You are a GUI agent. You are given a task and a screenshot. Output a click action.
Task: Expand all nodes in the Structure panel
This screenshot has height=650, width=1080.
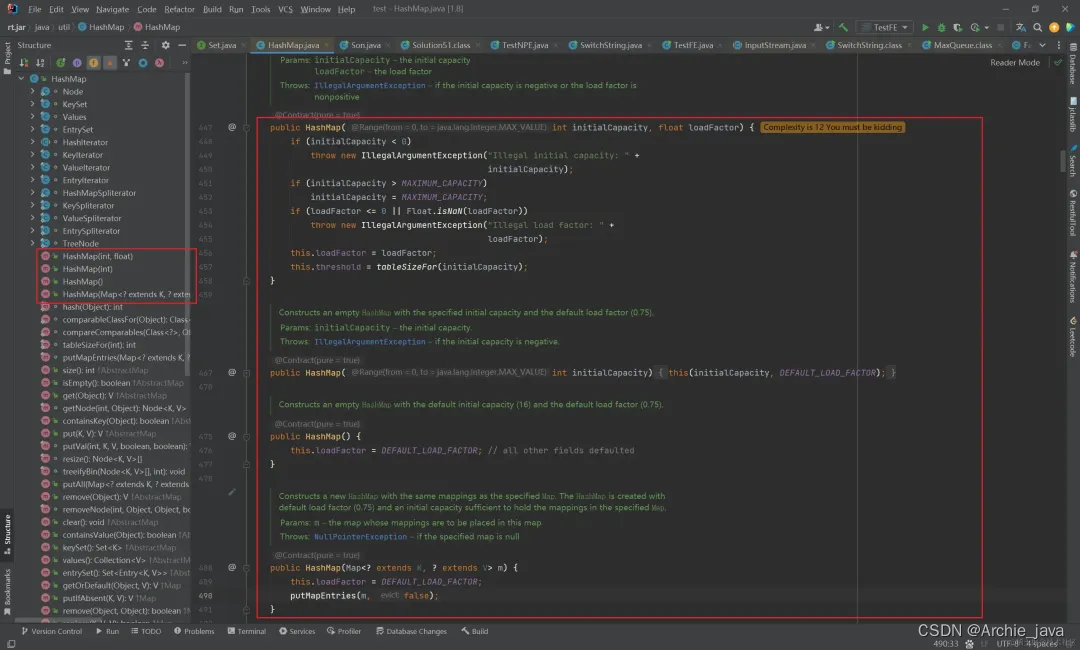(x=128, y=45)
